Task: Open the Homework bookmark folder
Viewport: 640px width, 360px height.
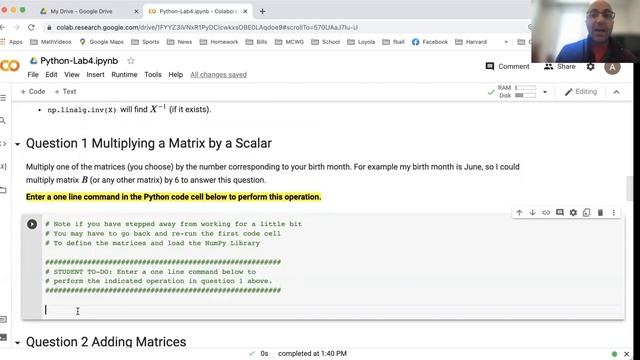Action: click(x=219, y=42)
